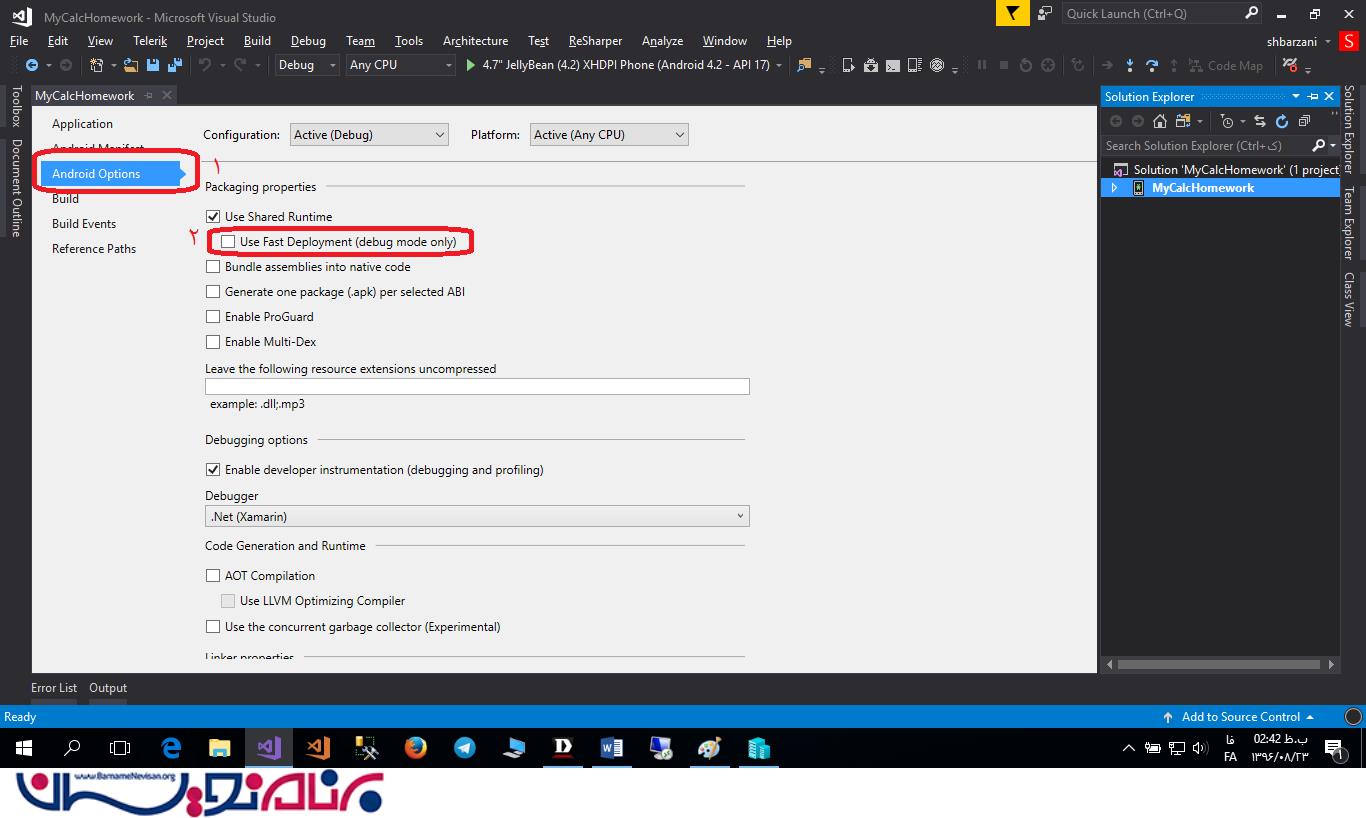Click the Refresh icon in Solution Explorer
Image resolution: width=1366 pixels, height=818 pixels.
point(1282,121)
